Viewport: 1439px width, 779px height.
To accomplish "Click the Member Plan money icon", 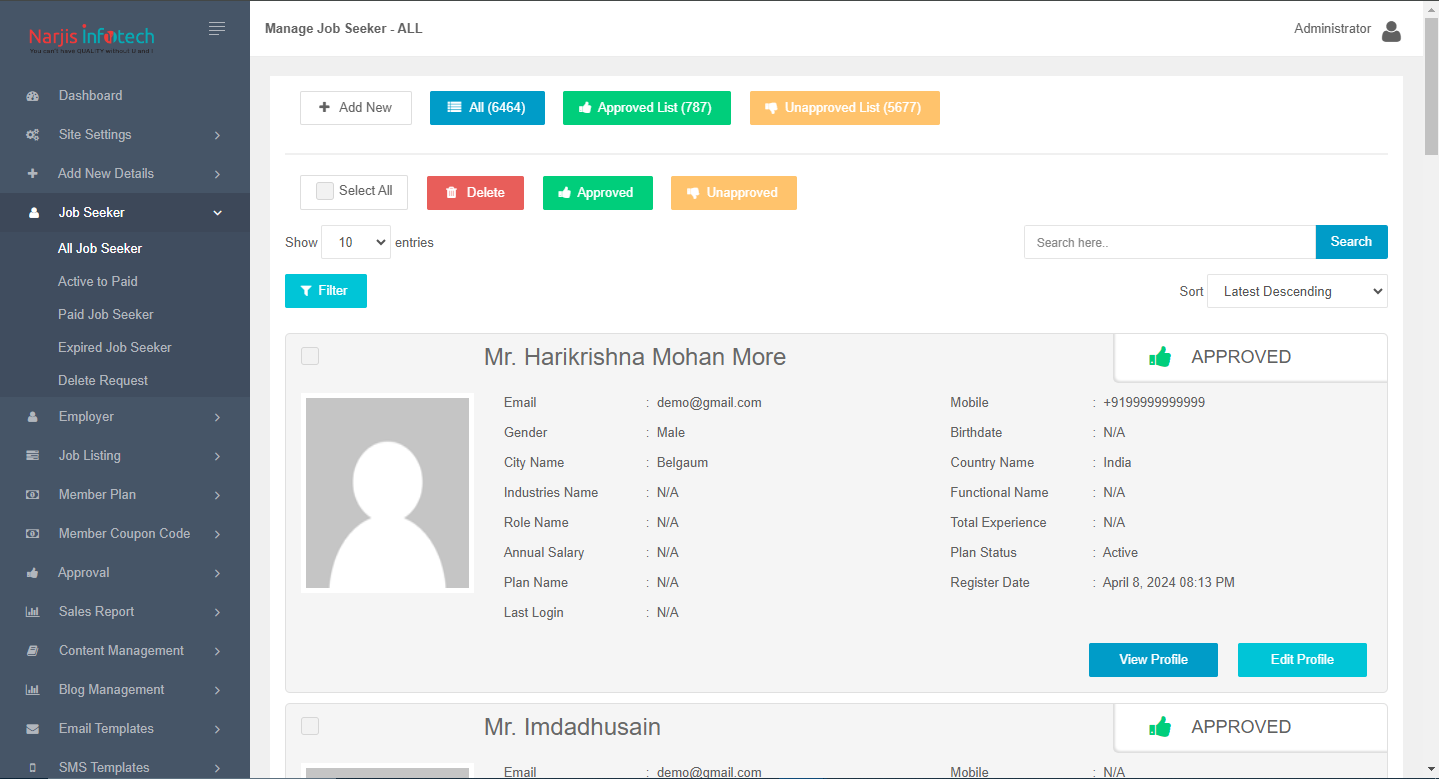I will 33,495.
